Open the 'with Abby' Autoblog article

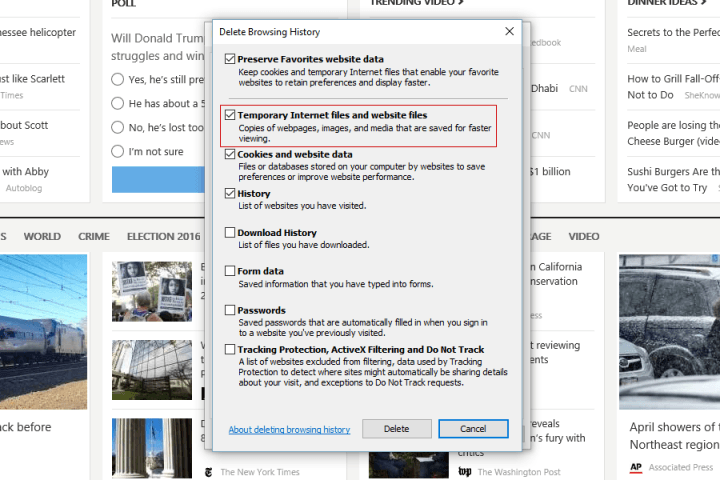click(x=25, y=171)
